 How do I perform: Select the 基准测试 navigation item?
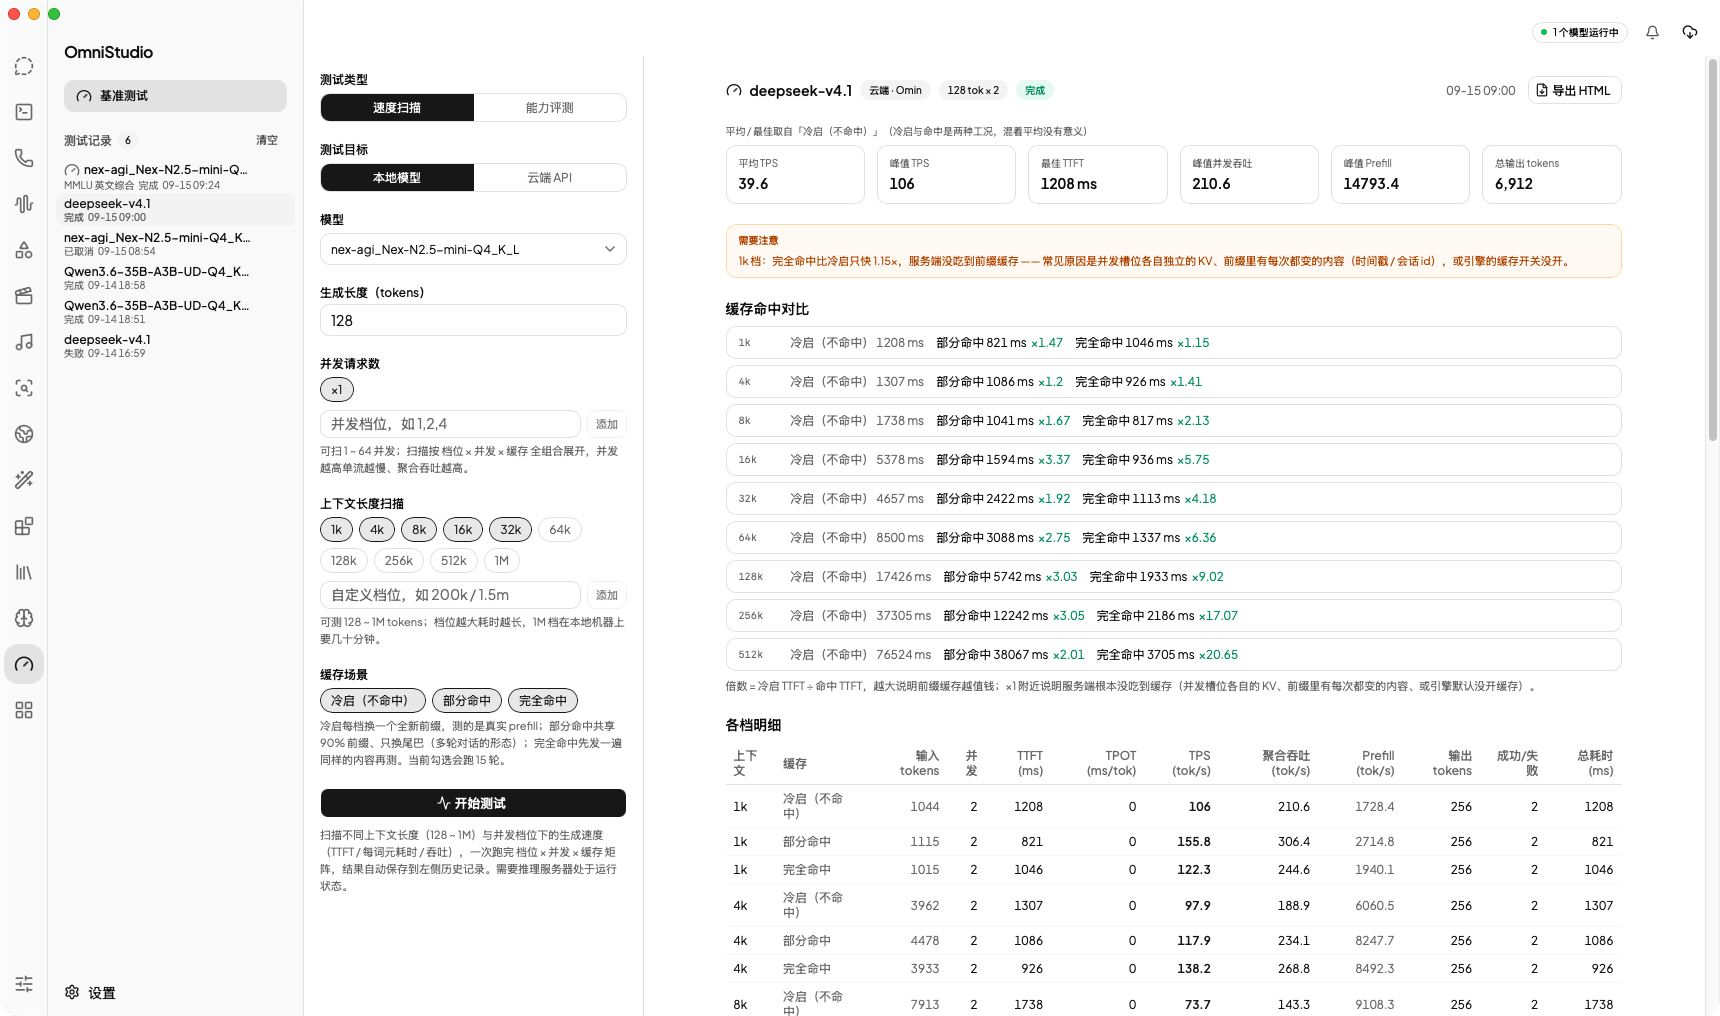(175, 96)
